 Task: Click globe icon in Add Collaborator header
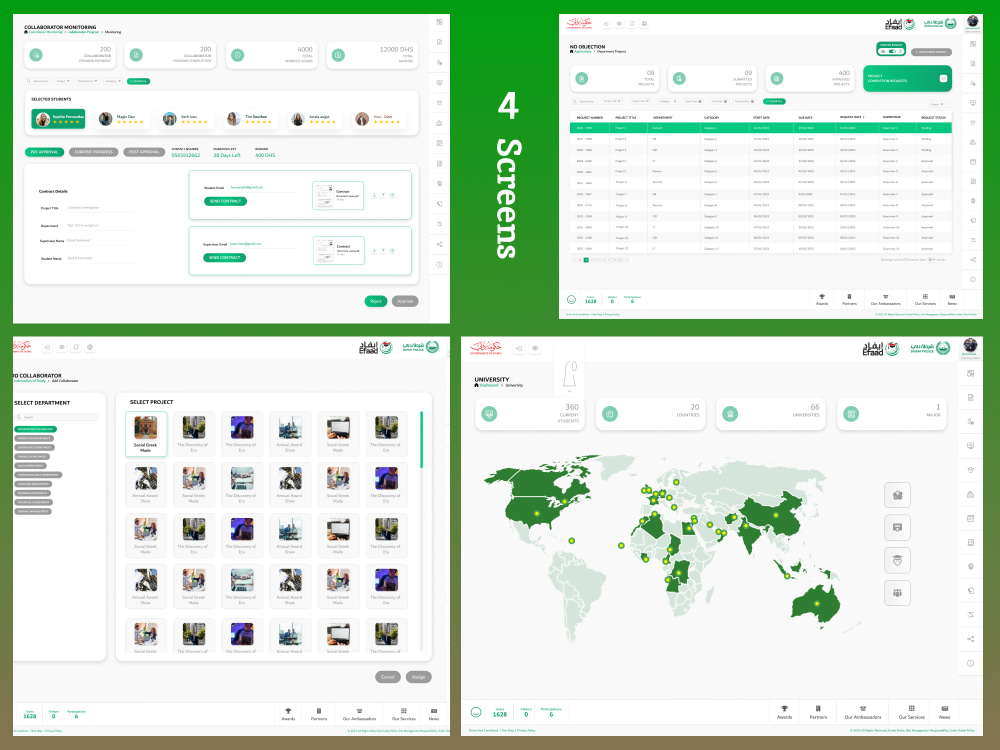click(x=90, y=347)
